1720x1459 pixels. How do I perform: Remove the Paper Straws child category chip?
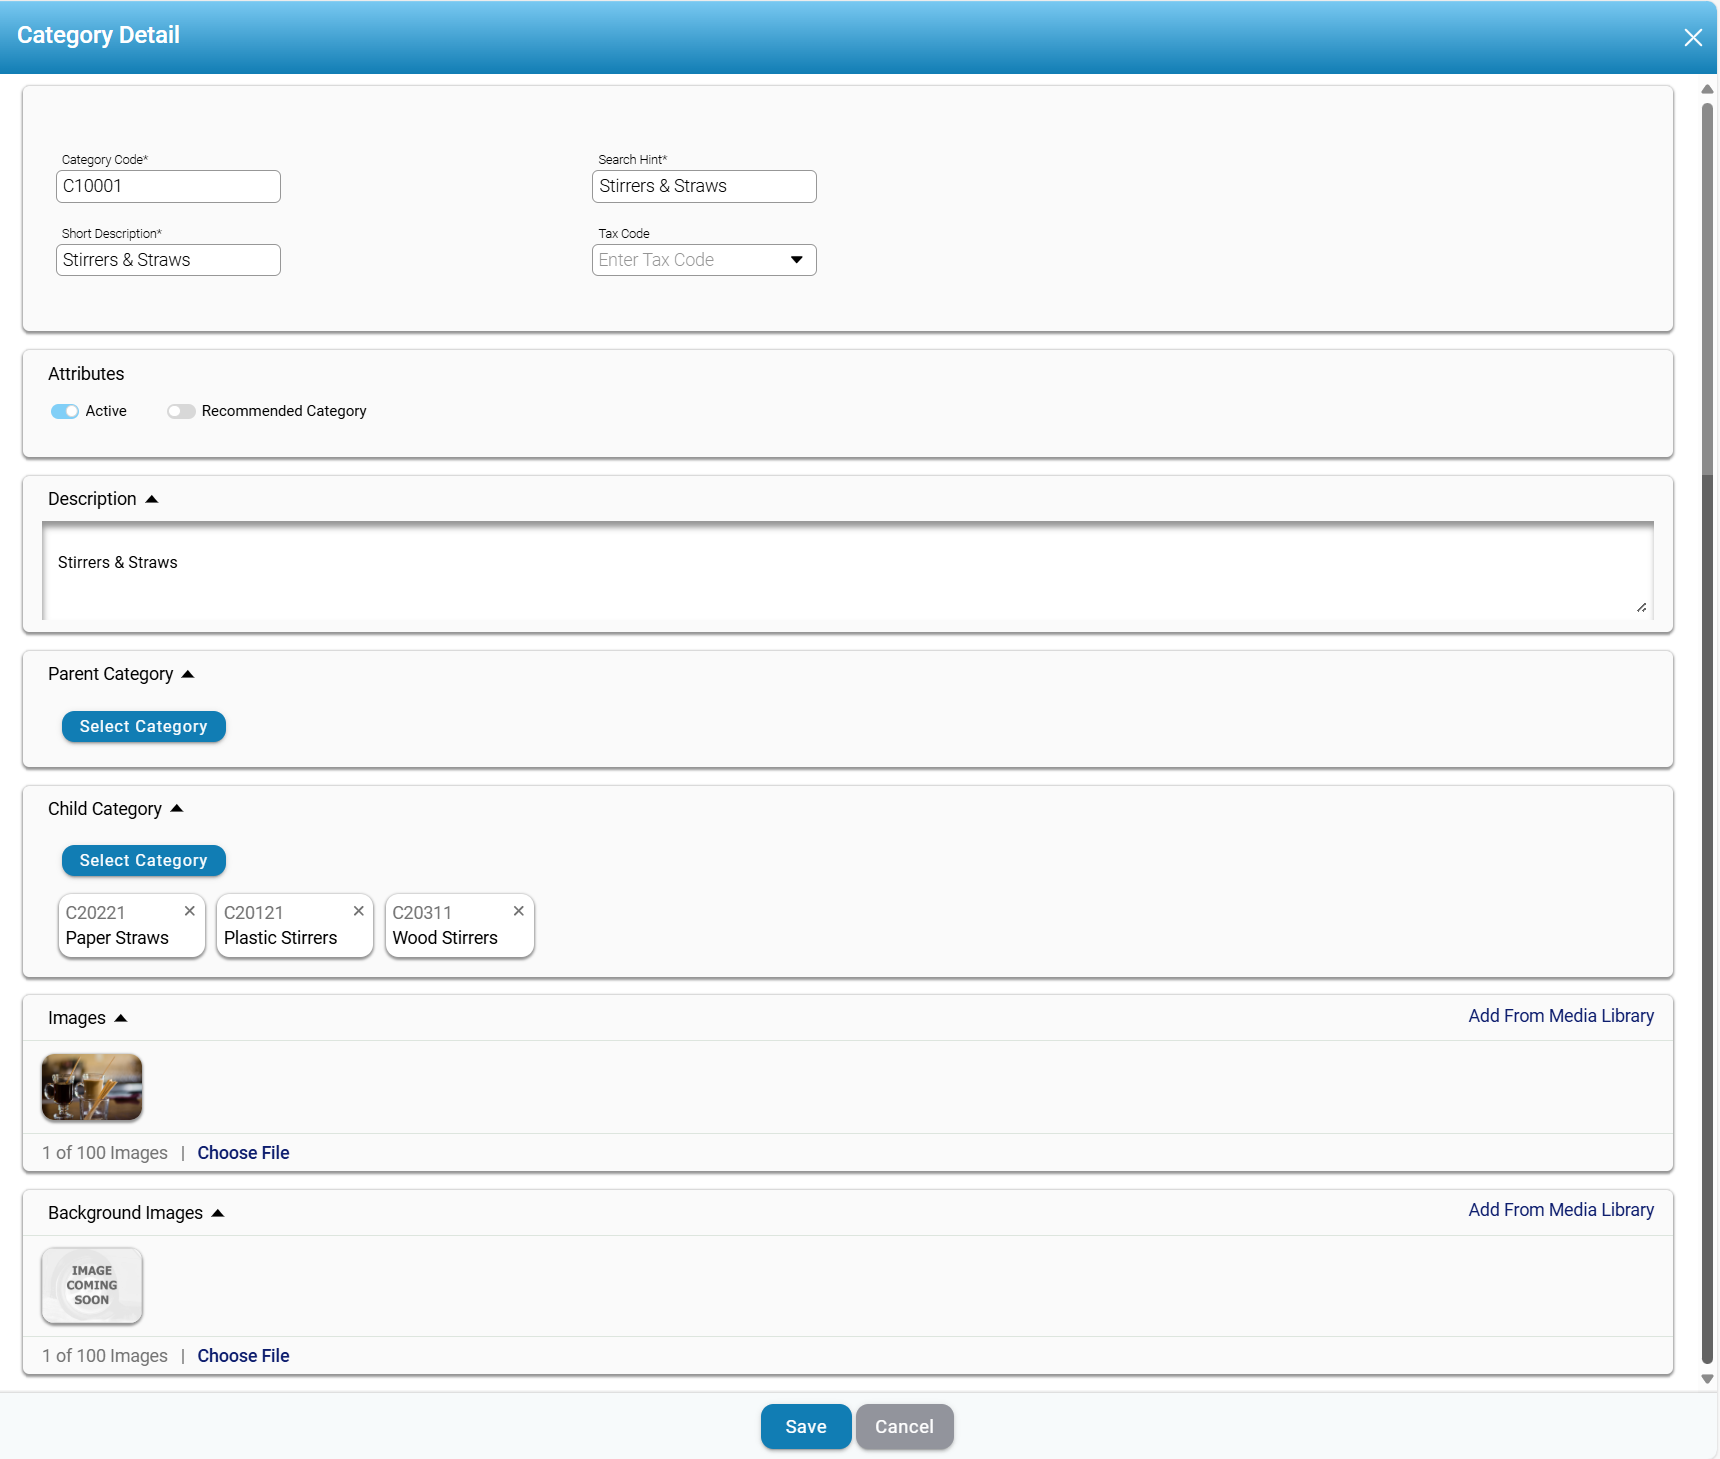(x=189, y=911)
